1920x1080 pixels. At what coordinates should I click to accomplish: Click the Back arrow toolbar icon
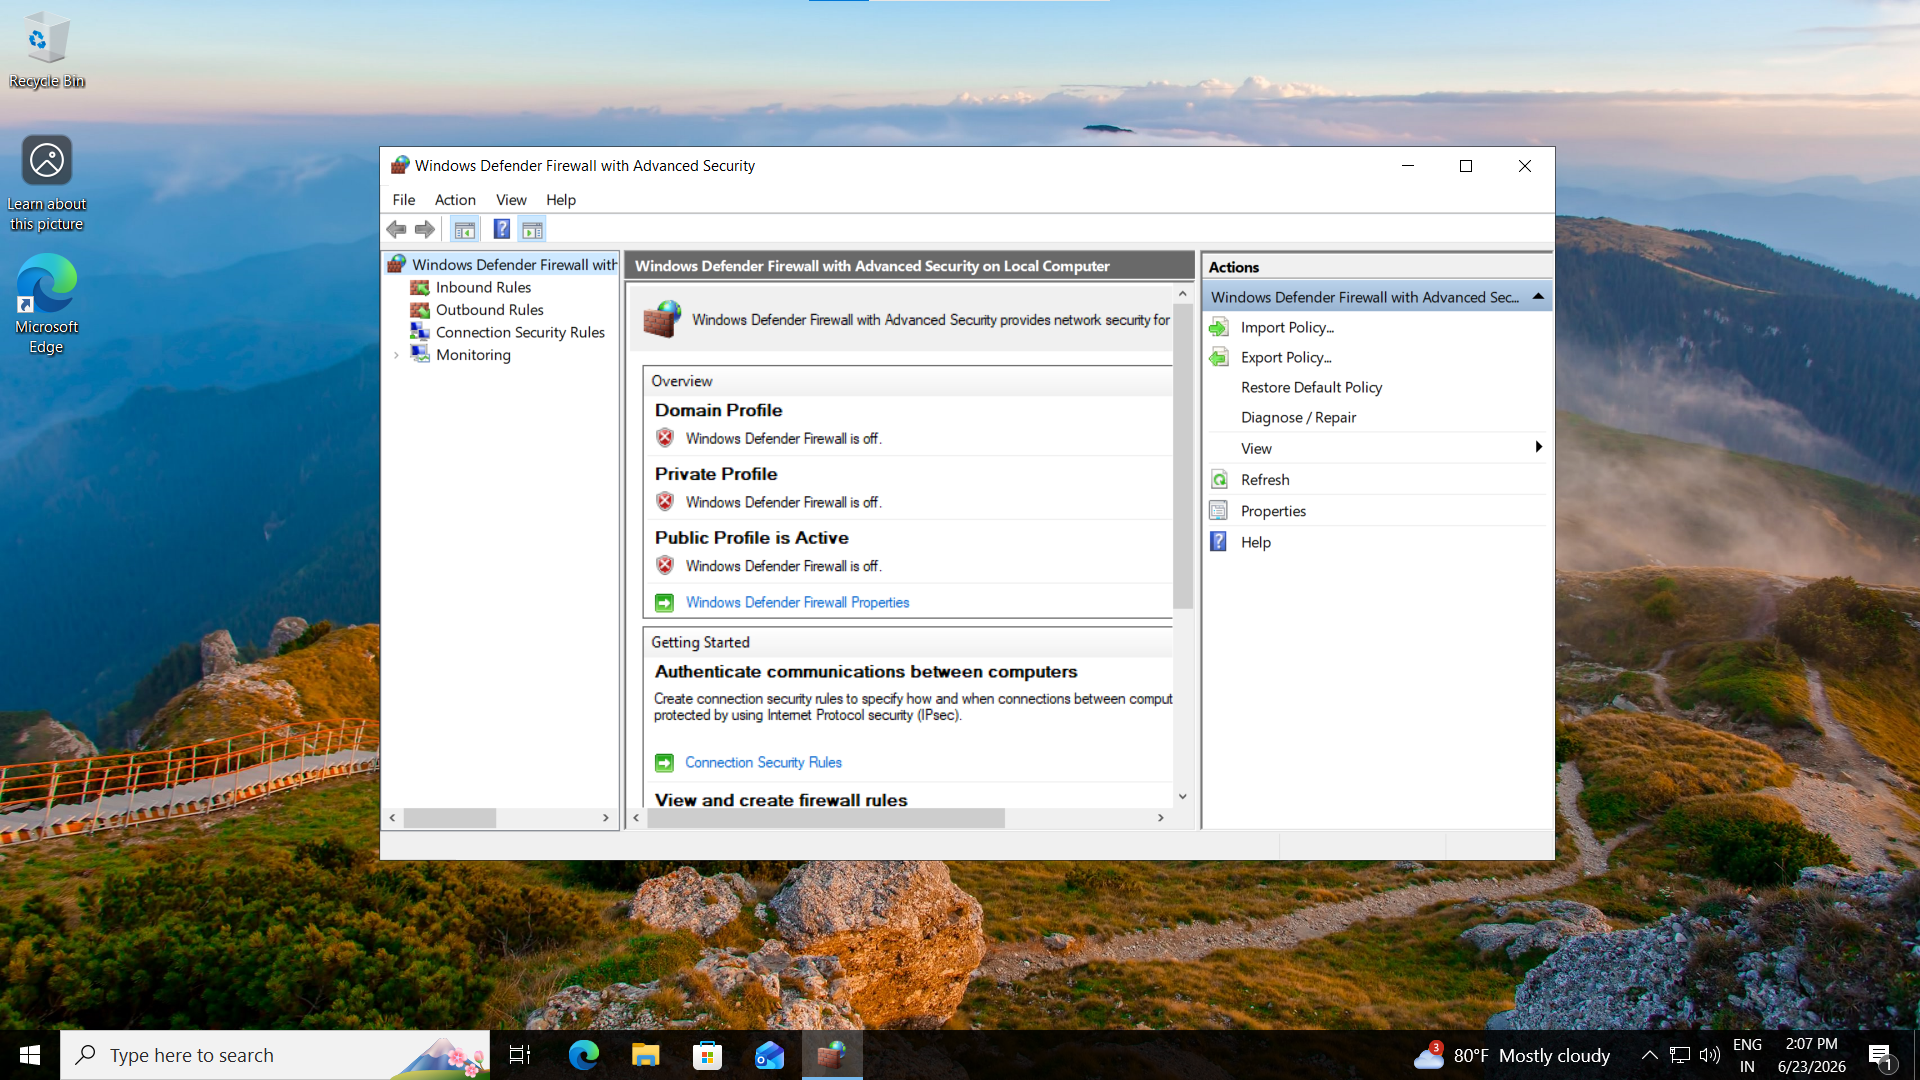click(x=396, y=229)
